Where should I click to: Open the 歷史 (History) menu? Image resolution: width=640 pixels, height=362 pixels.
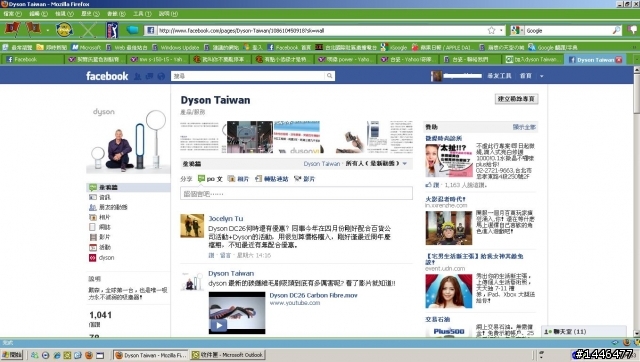90,13
